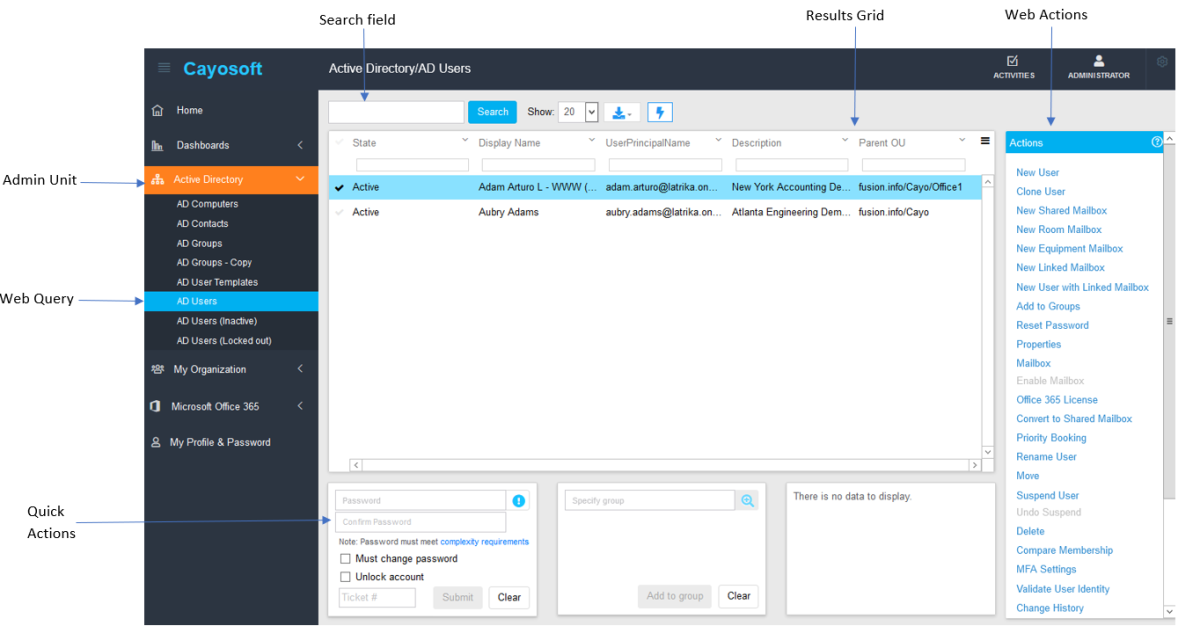Click the password info exclamation icon
Viewport: 1178px width, 626px height.
pyautogui.click(x=518, y=500)
